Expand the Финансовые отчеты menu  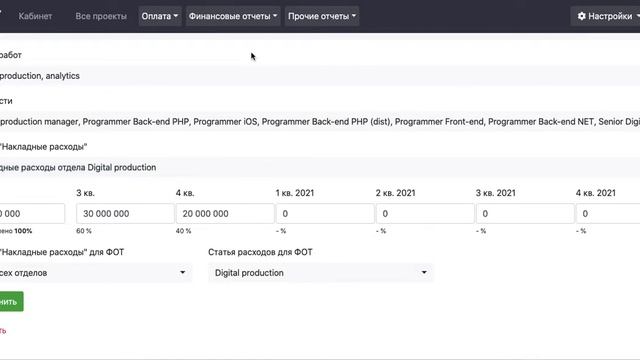233,16
